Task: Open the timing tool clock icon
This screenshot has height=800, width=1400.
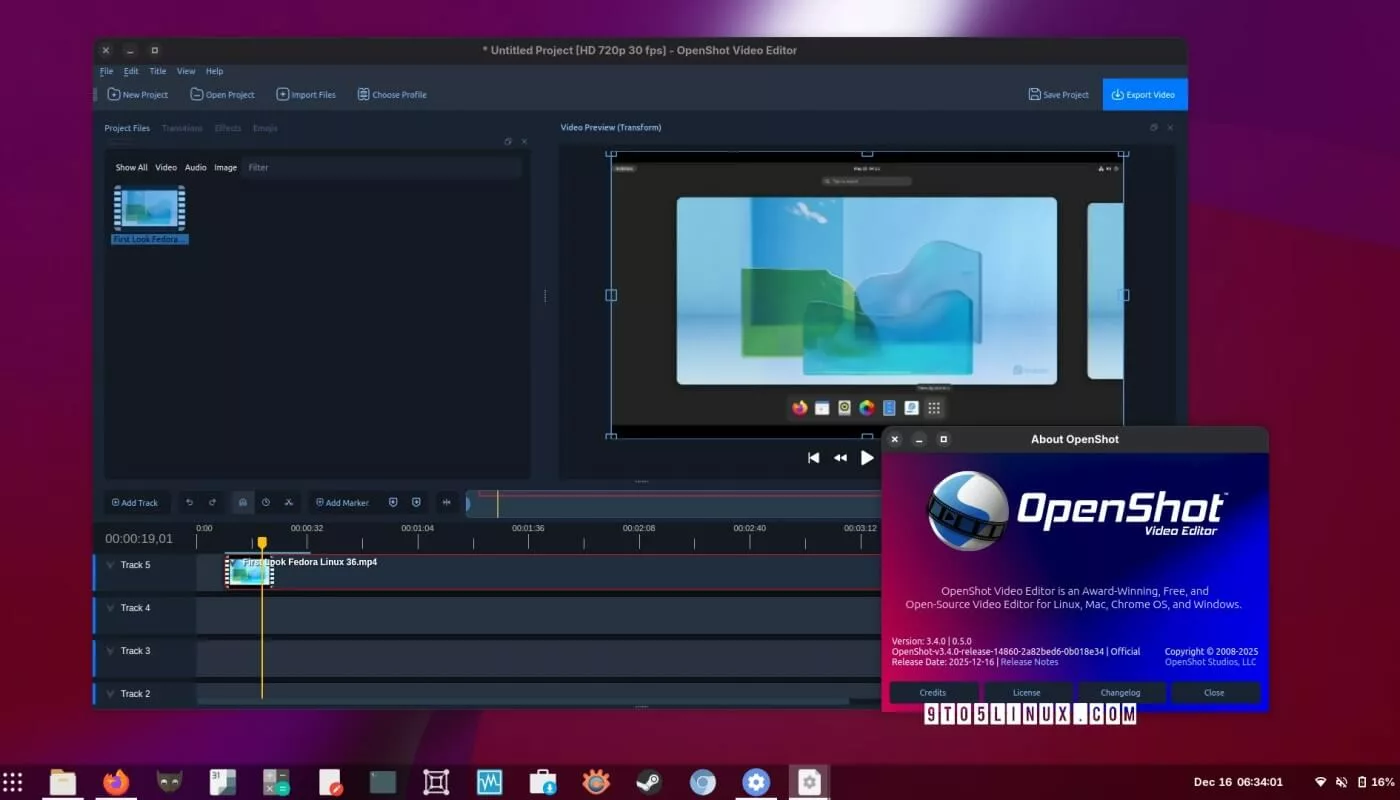Action: [x=266, y=502]
